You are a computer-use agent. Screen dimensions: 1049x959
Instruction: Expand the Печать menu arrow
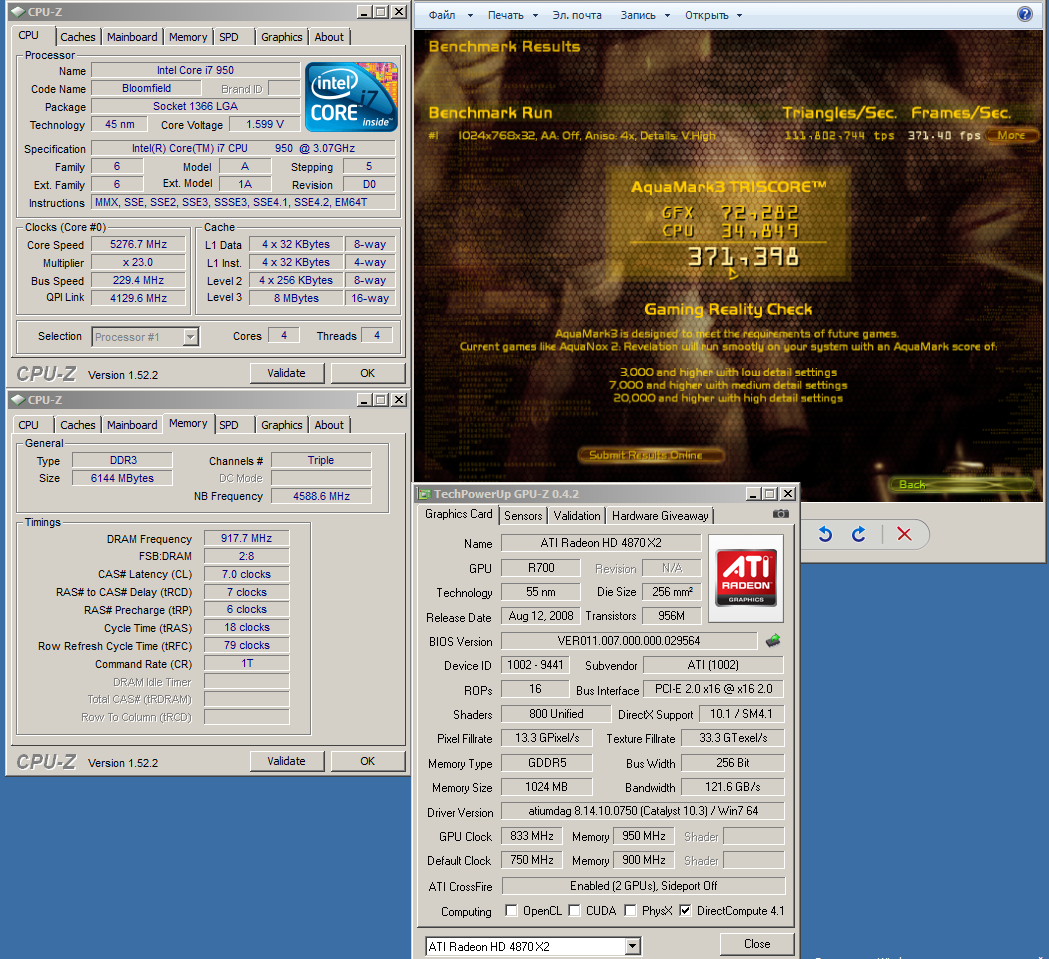[x=535, y=15]
